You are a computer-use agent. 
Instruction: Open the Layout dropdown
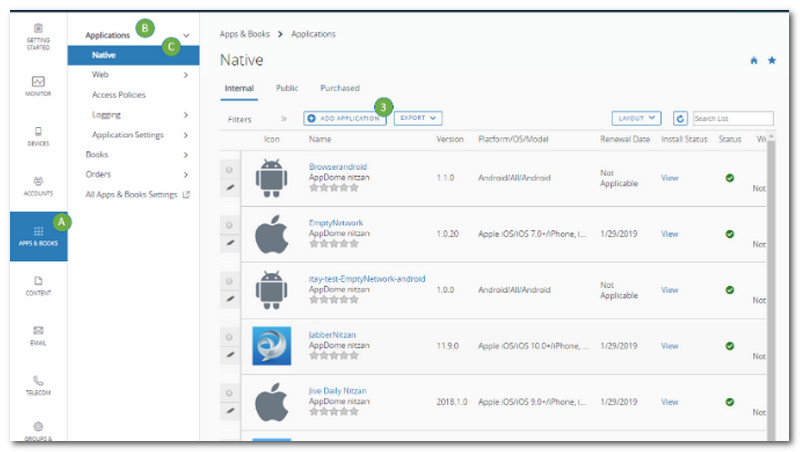pos(636,118)
